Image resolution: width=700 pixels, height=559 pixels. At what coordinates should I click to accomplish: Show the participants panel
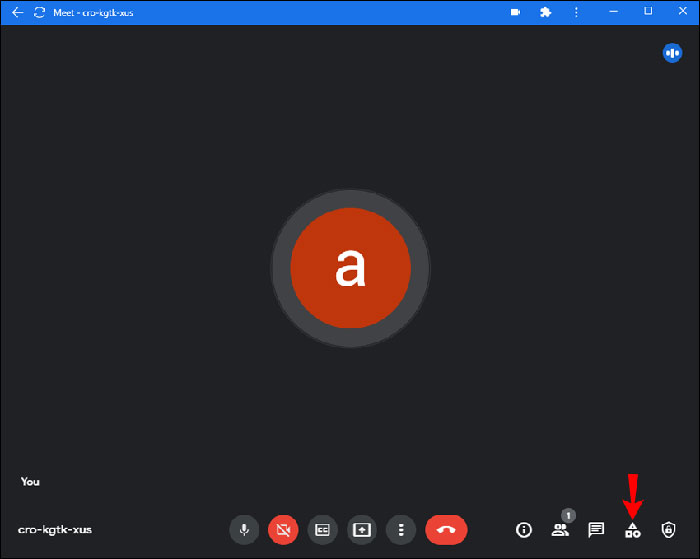pos(560,530)
